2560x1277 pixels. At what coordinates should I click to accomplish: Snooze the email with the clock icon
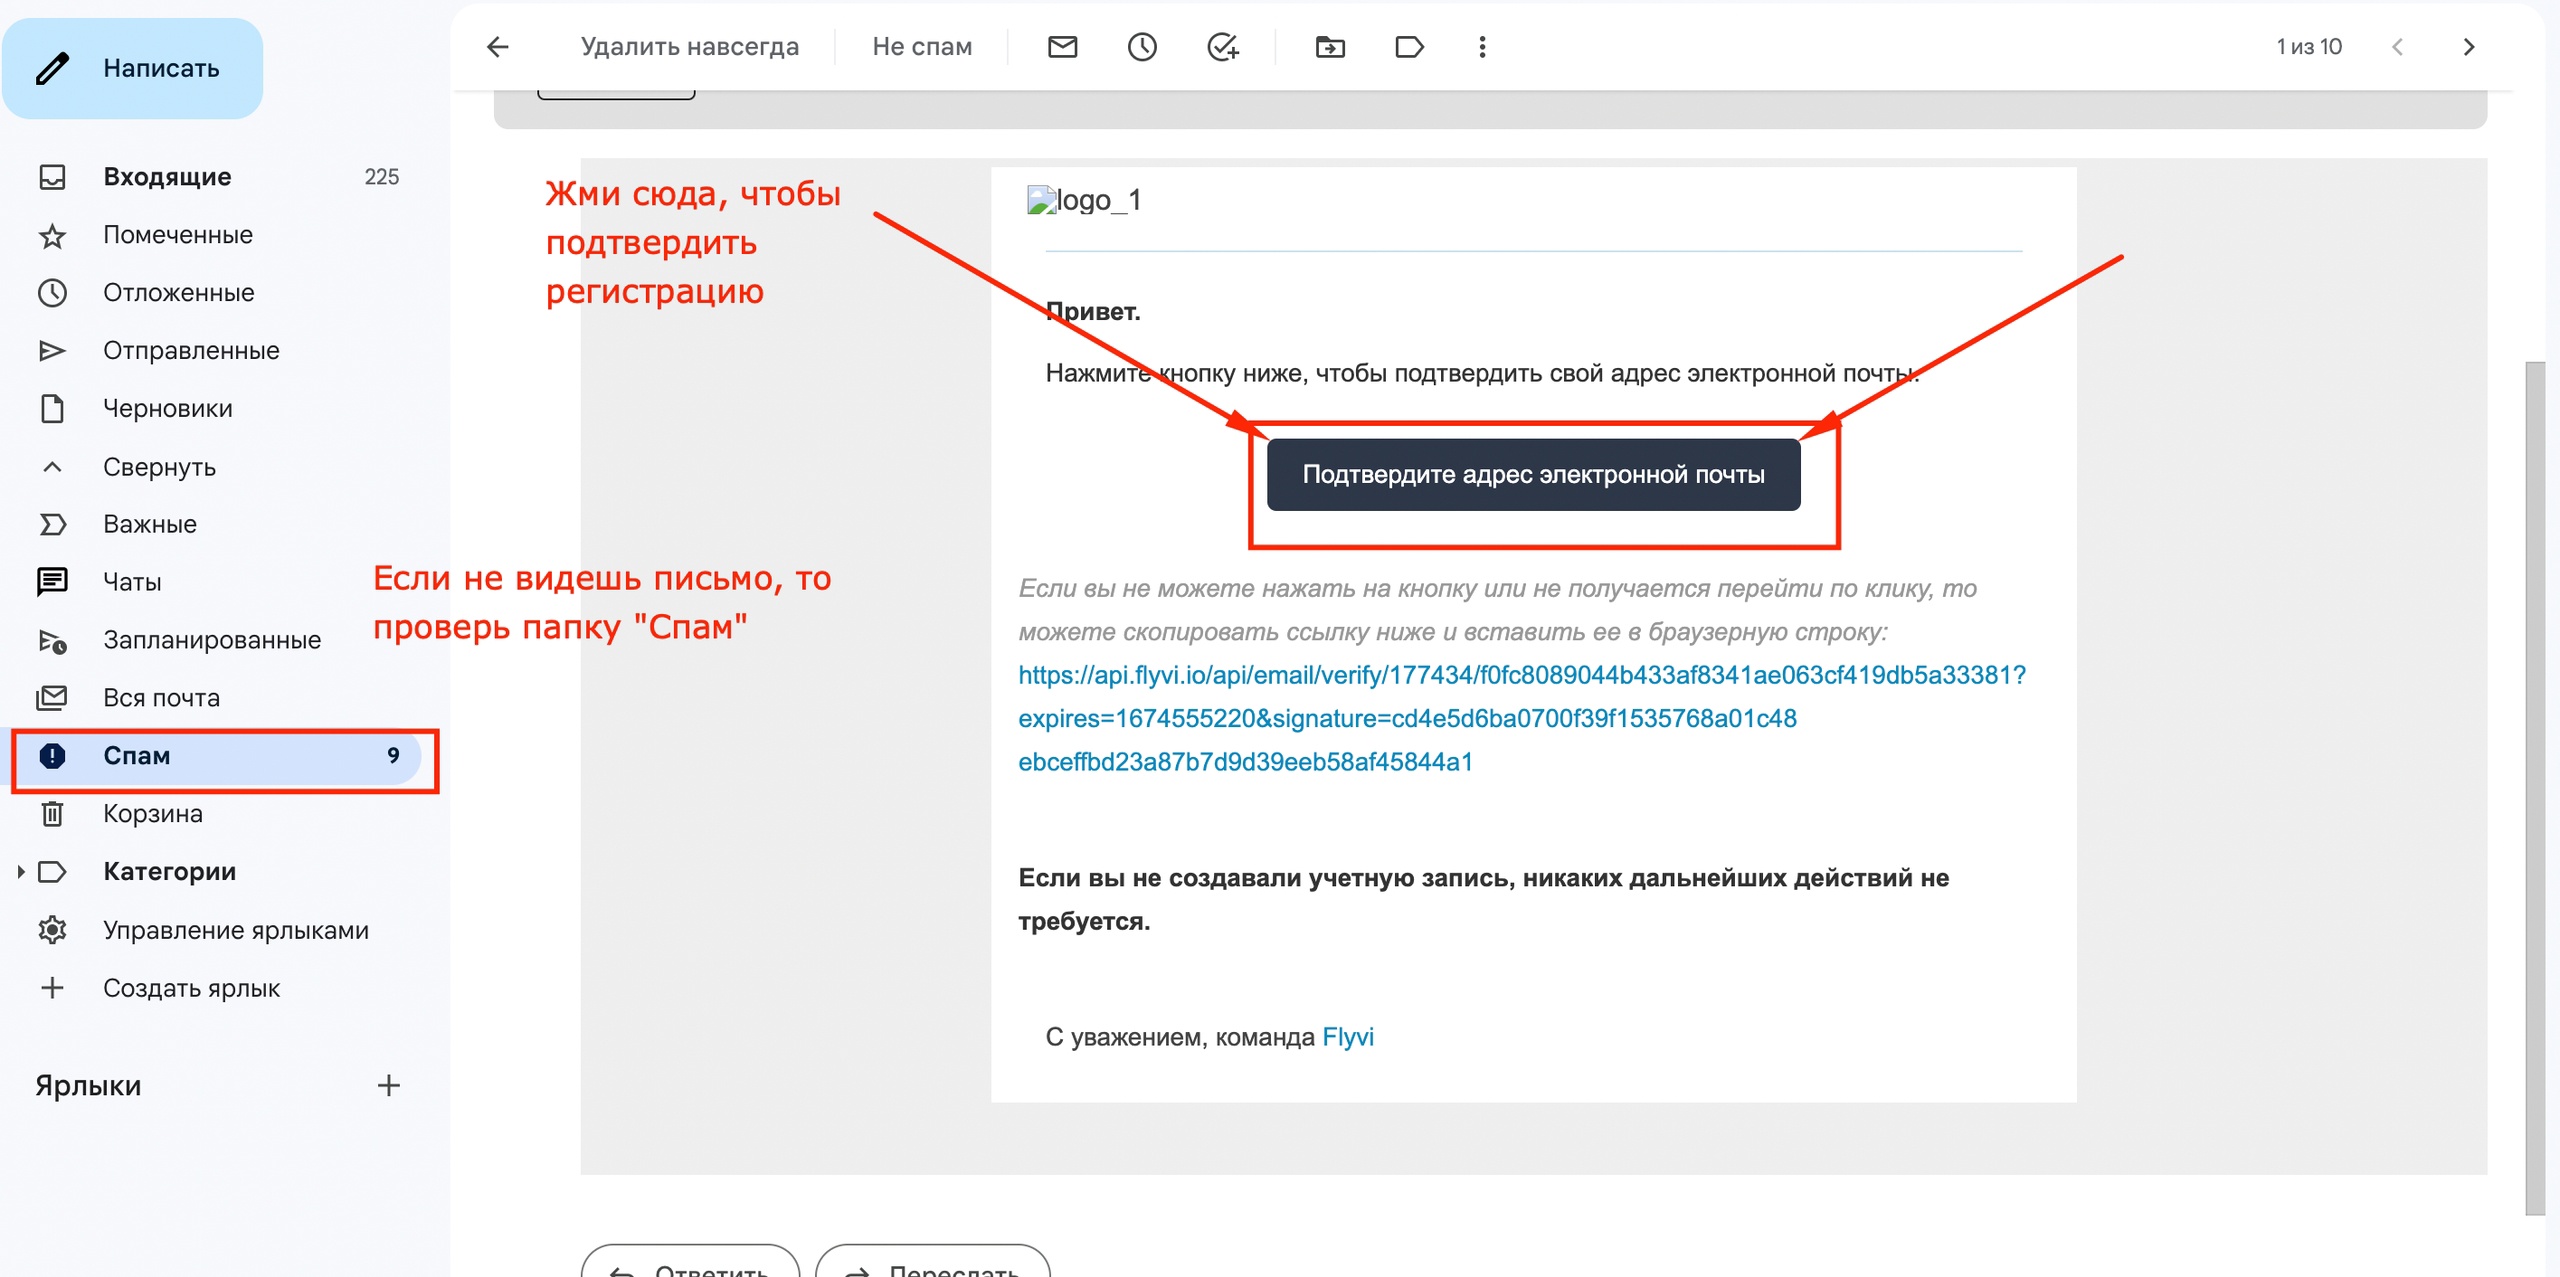1142,47
